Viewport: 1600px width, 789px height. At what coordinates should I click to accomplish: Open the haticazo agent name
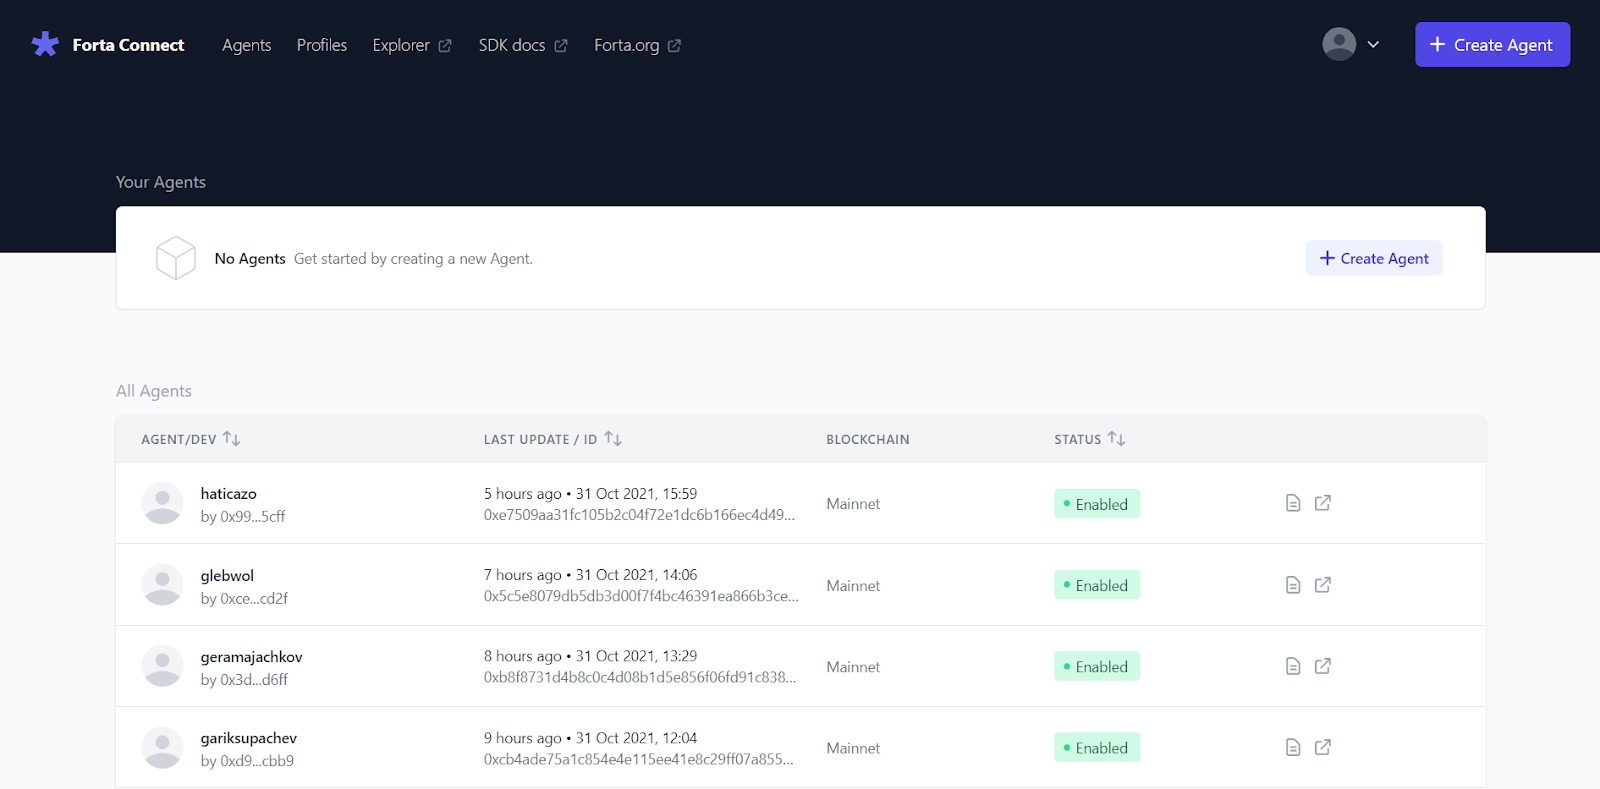point(229,493)
